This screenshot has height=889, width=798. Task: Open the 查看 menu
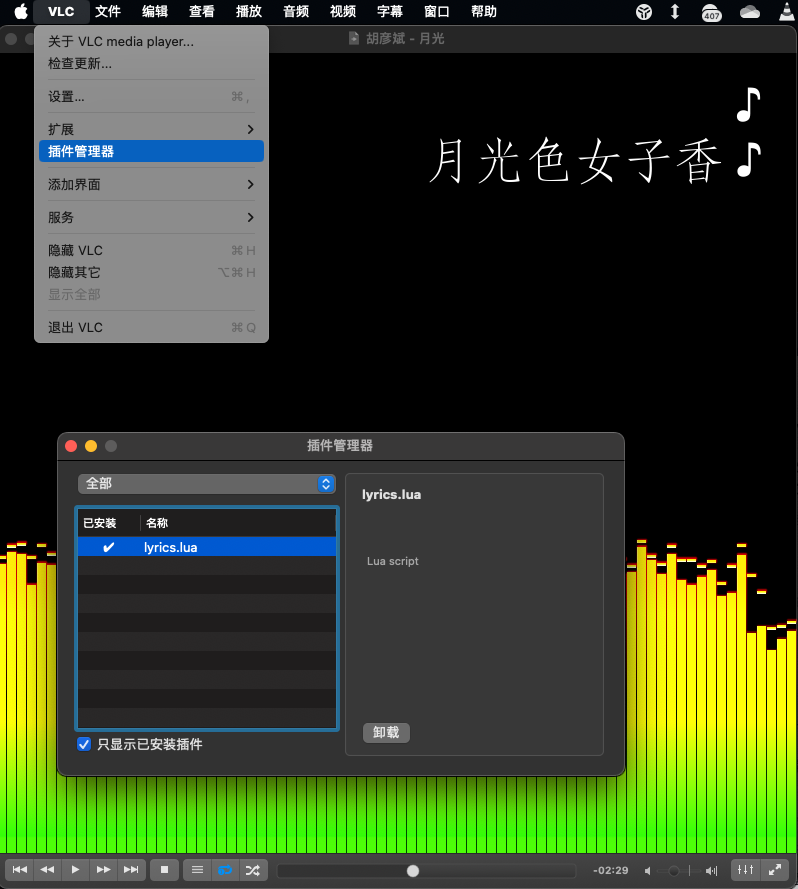(202, 11)
